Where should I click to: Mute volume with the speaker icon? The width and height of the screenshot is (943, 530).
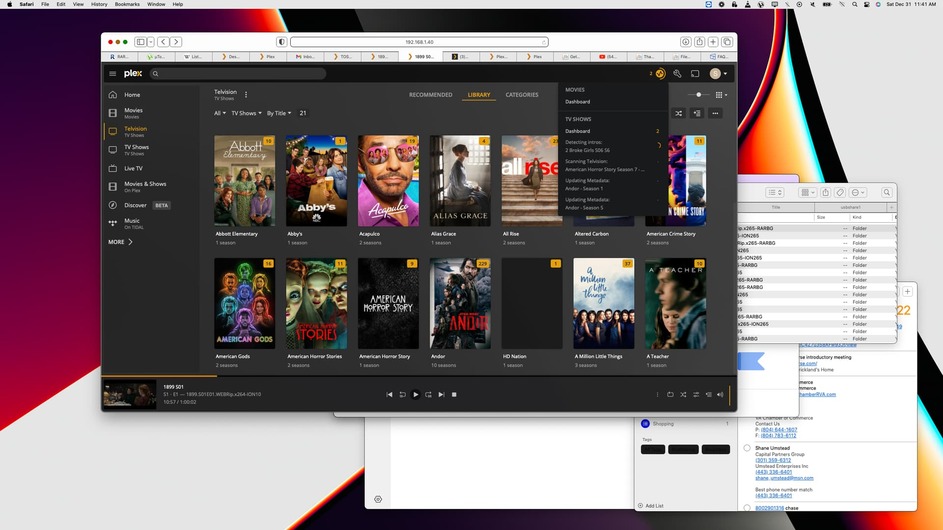tap(720, 395)
